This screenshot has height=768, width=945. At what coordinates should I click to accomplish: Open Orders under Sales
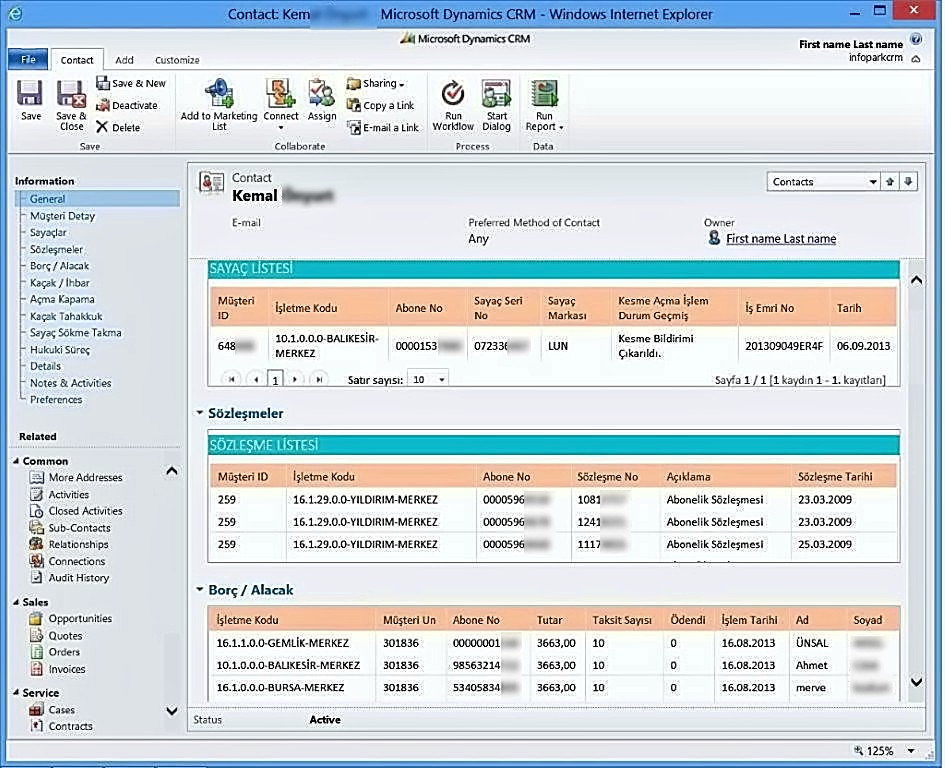[55, 652]
